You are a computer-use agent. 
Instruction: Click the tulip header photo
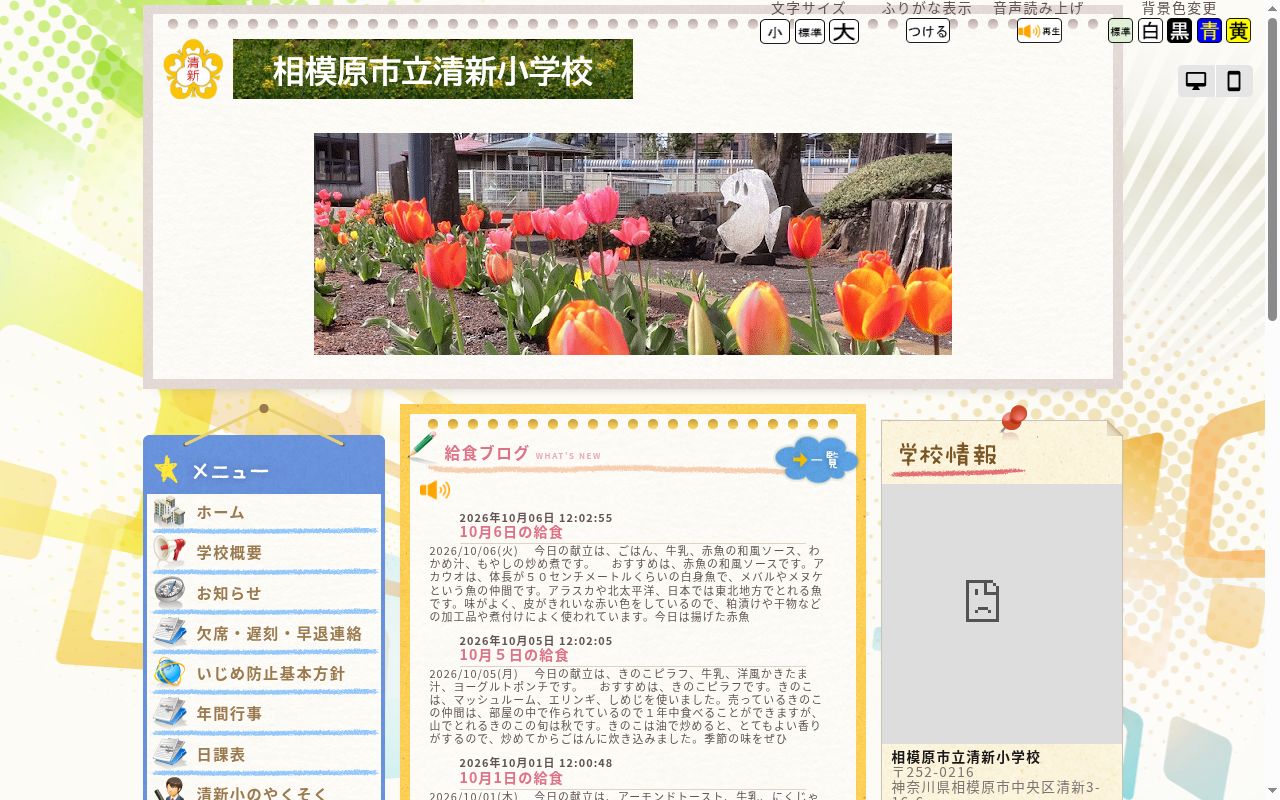point(633,244)
